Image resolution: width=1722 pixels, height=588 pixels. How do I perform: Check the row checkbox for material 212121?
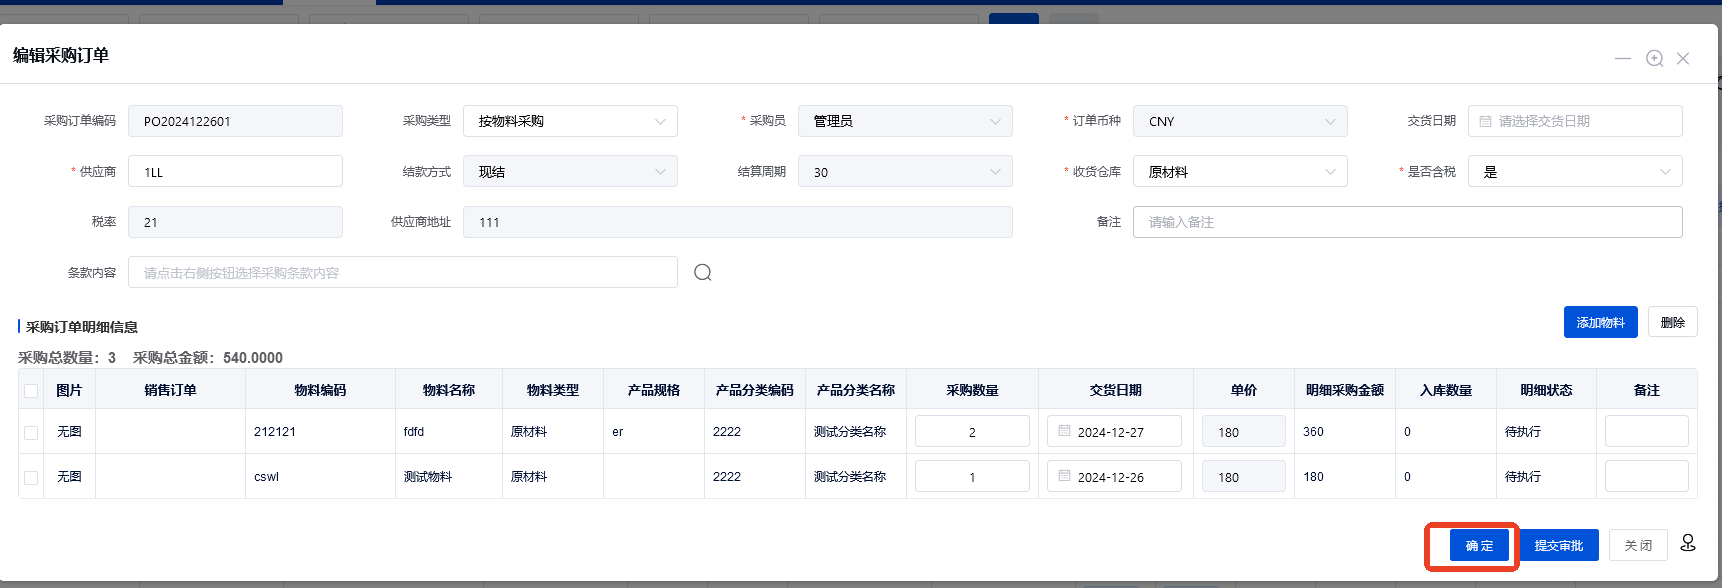[31, 432]
